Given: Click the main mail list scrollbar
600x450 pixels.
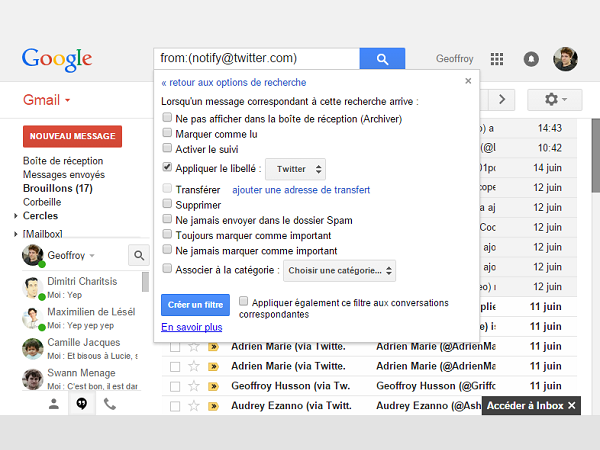Looking at the screenshot, I should point(595,155).
